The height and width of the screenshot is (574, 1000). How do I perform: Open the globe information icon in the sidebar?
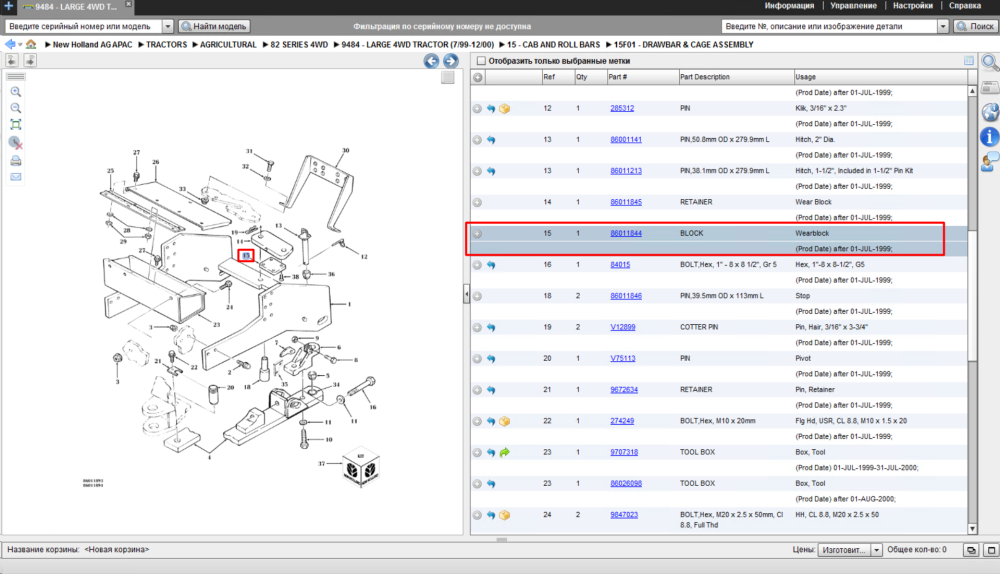[990, 112]
